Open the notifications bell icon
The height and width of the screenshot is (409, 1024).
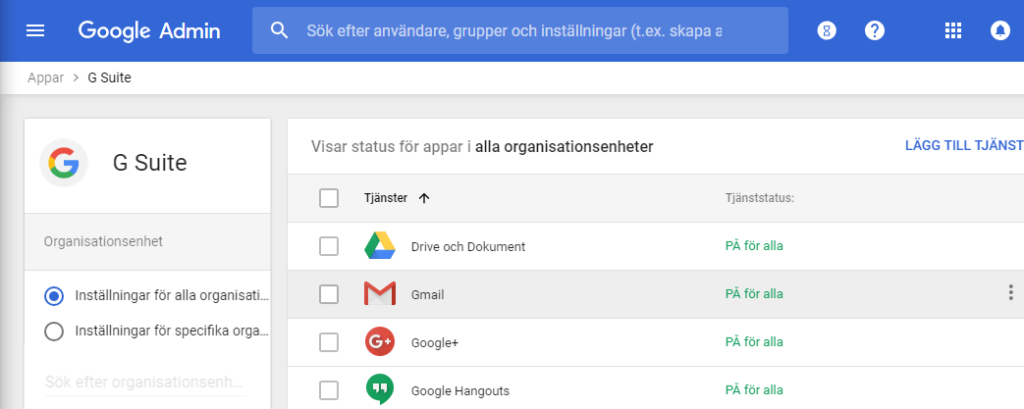tap(999, 30)
